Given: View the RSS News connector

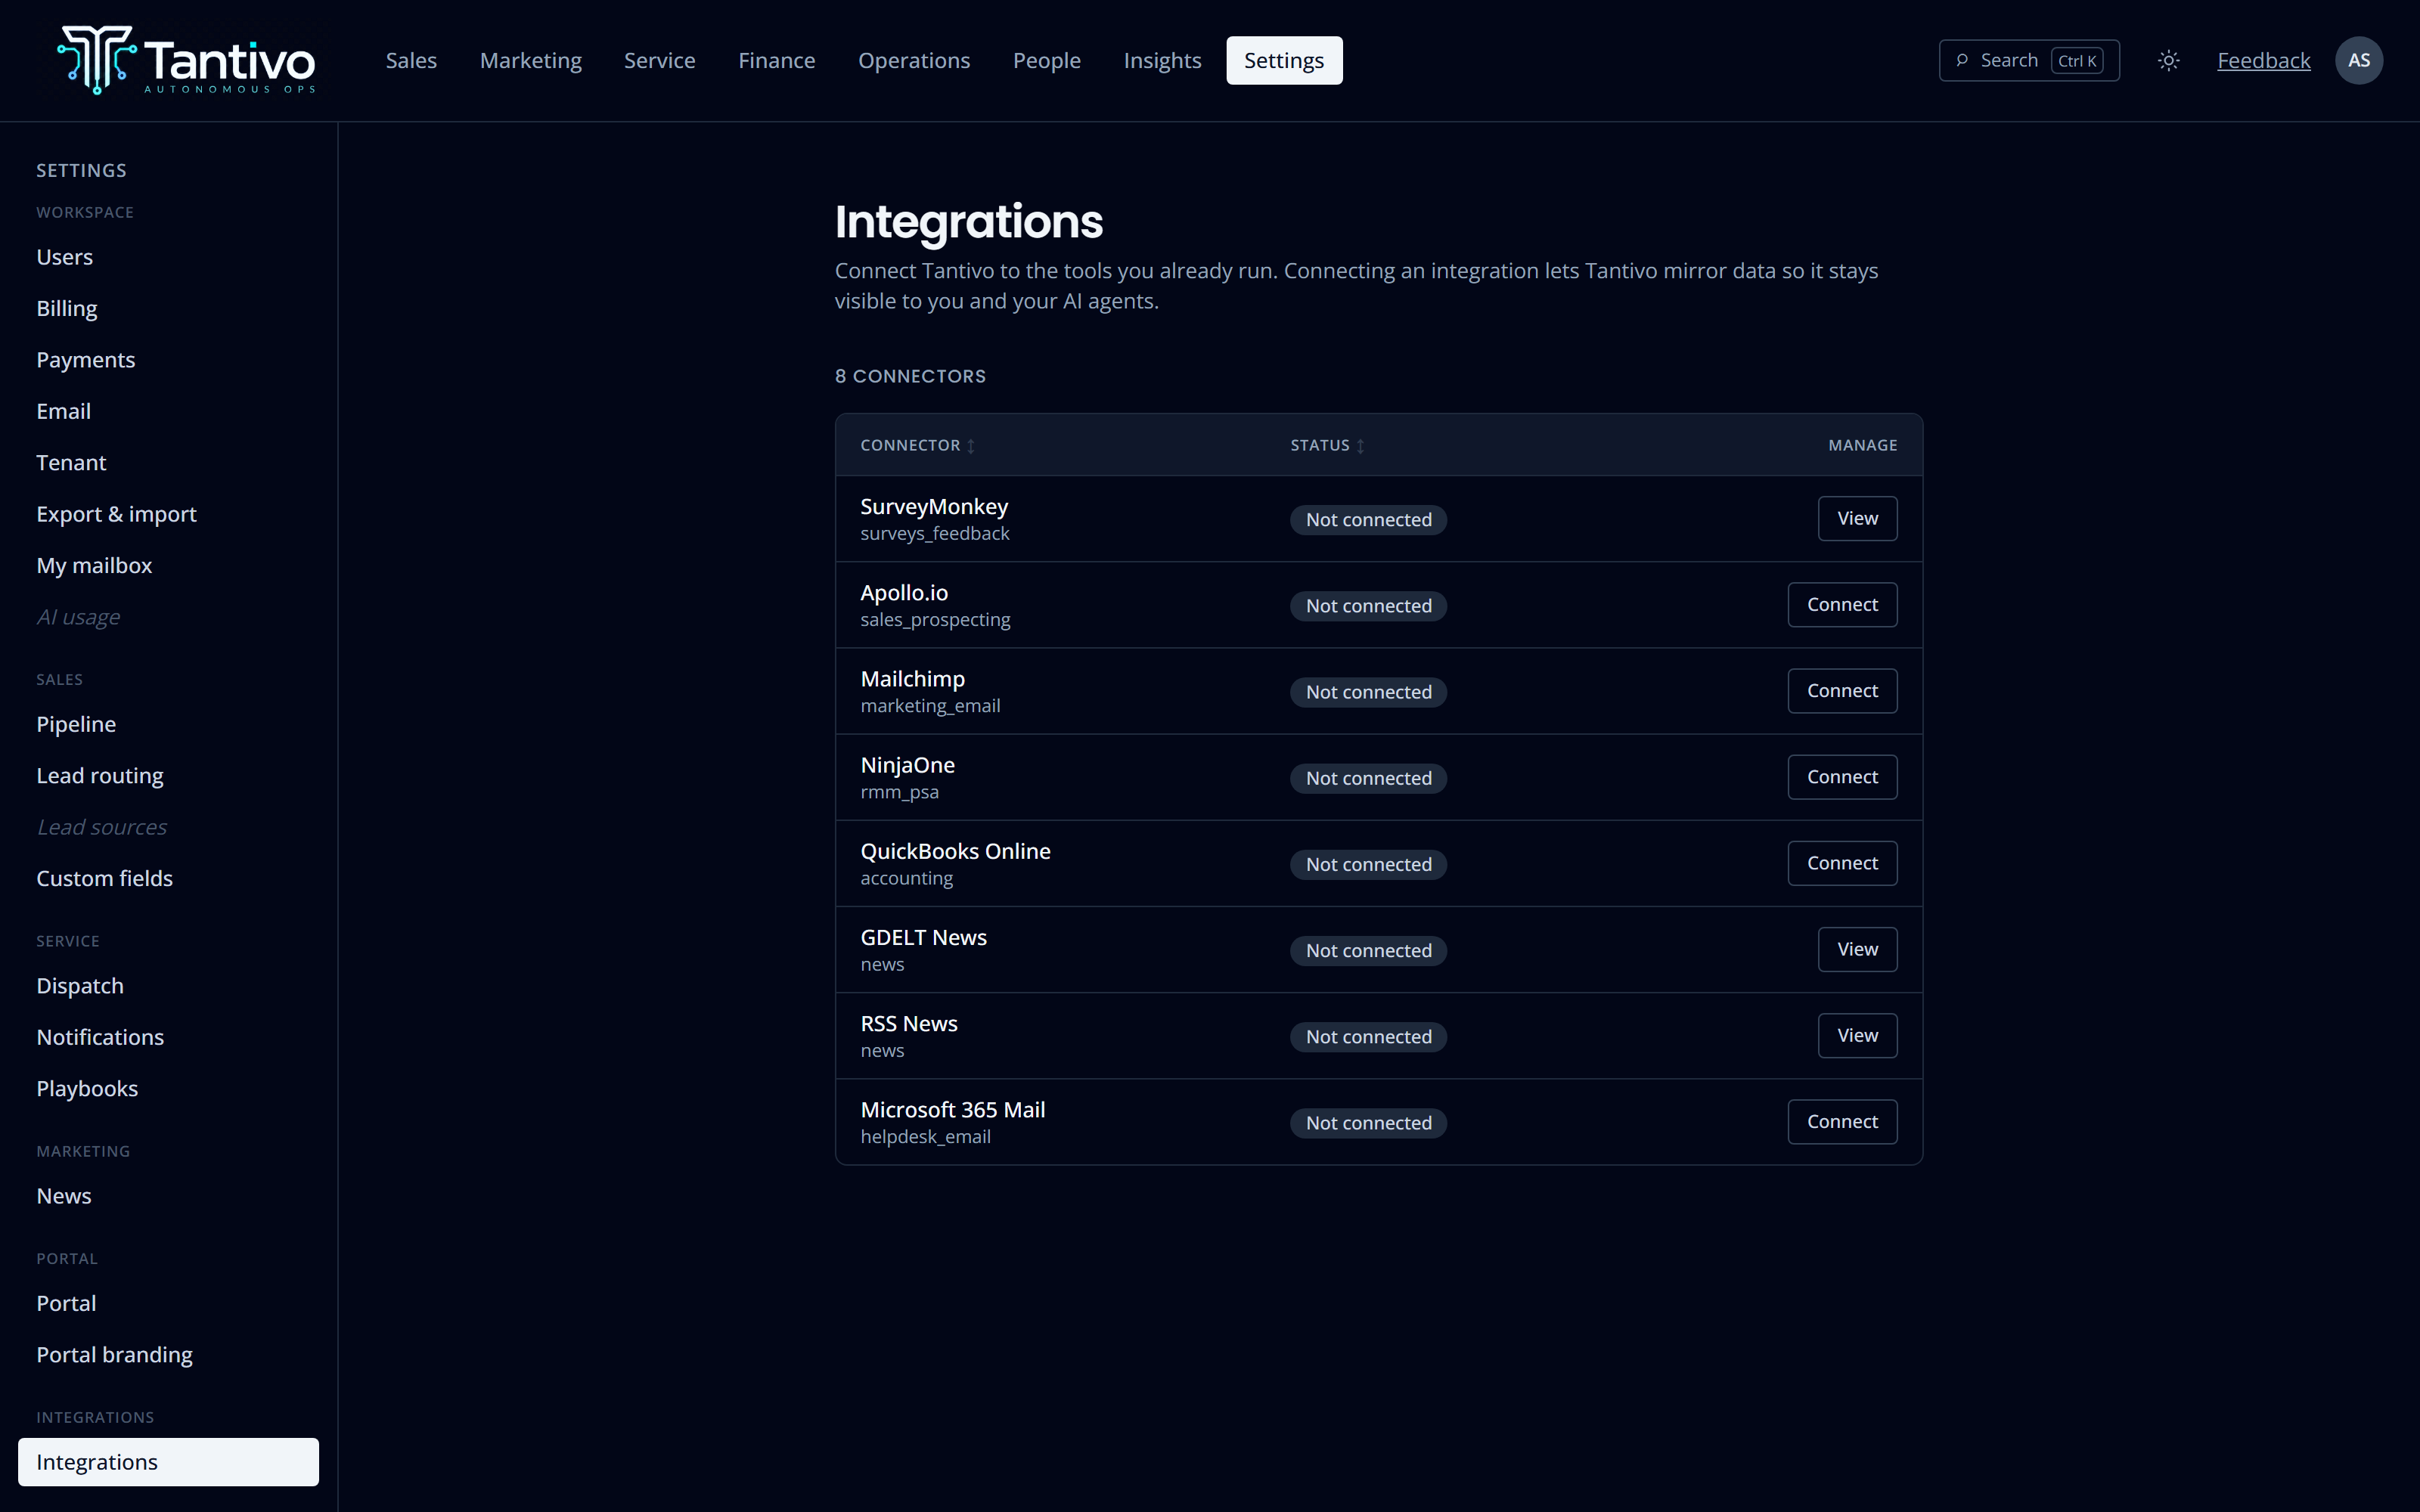Looking at the screenshot, I should pyautogui.click(x=1857, y=1035).
